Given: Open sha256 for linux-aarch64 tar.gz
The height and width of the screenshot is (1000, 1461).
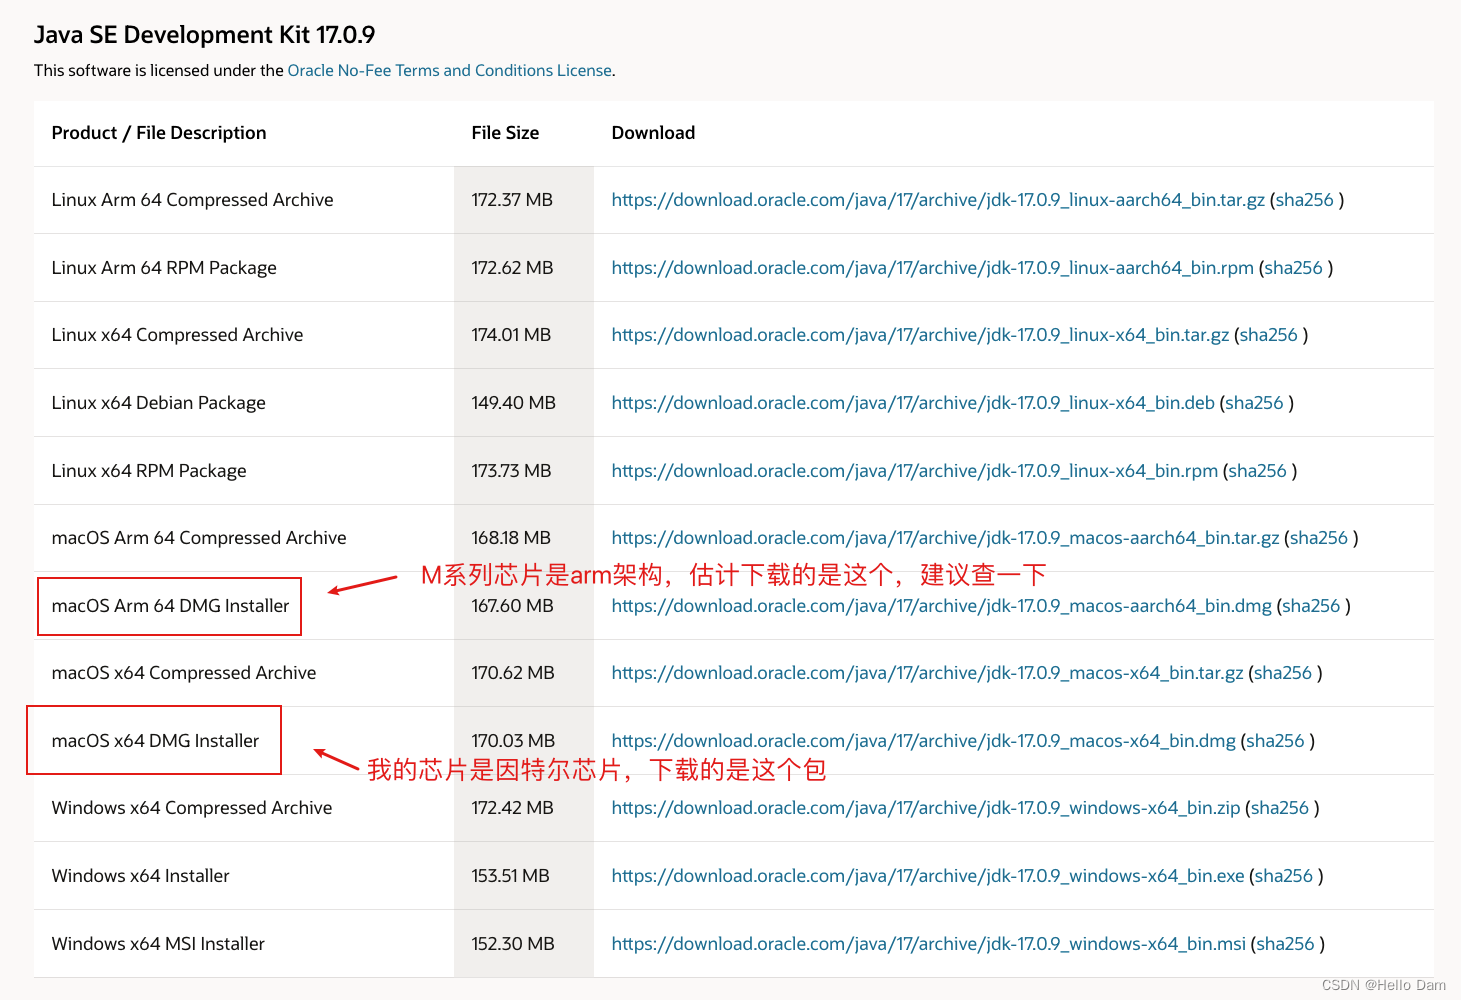Looking at the screenshot, I should [1304, 200].
